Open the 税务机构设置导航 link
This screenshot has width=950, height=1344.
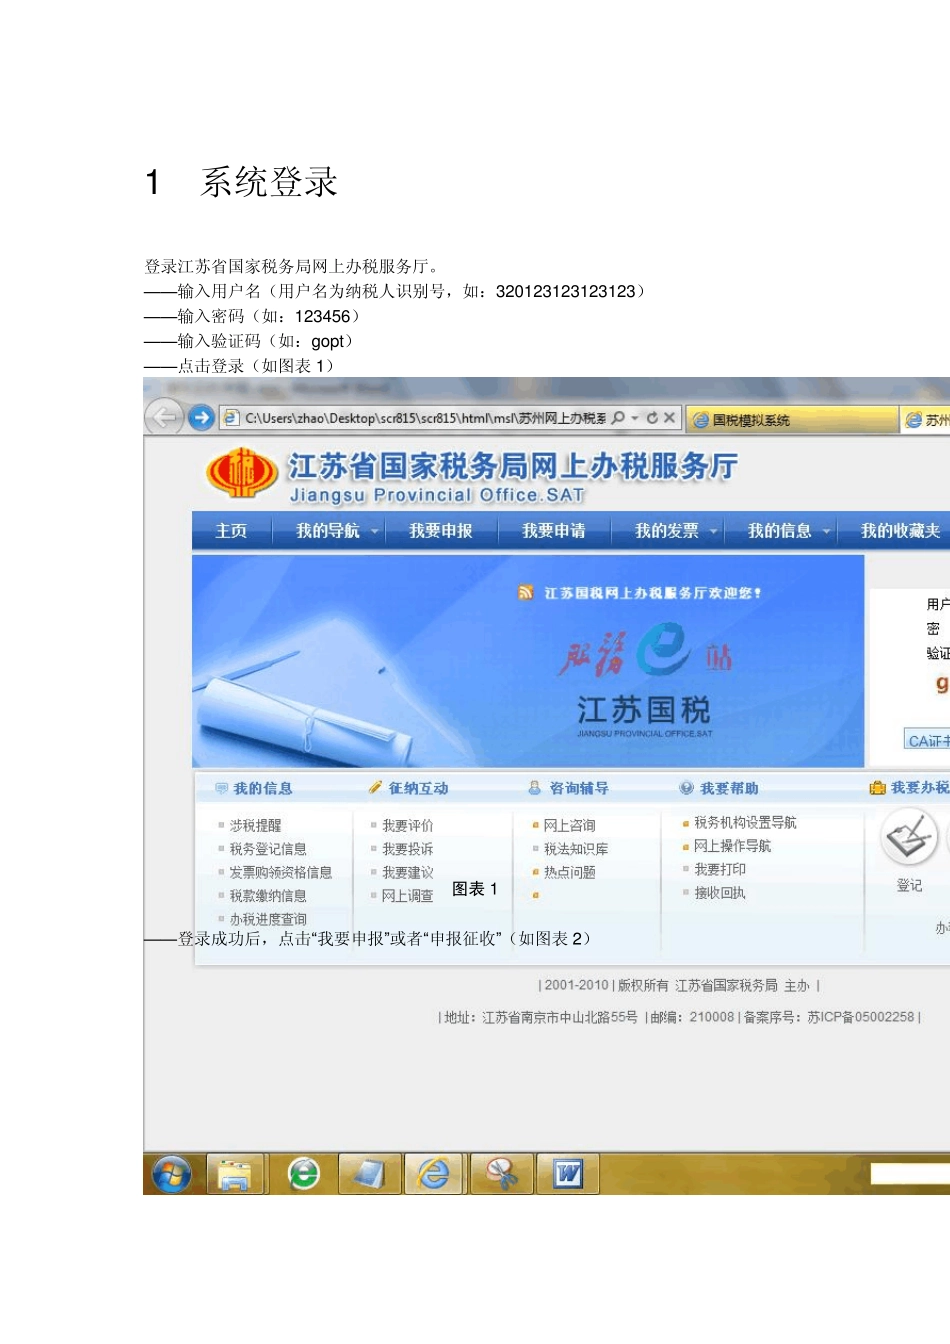[x=745, y=823]
